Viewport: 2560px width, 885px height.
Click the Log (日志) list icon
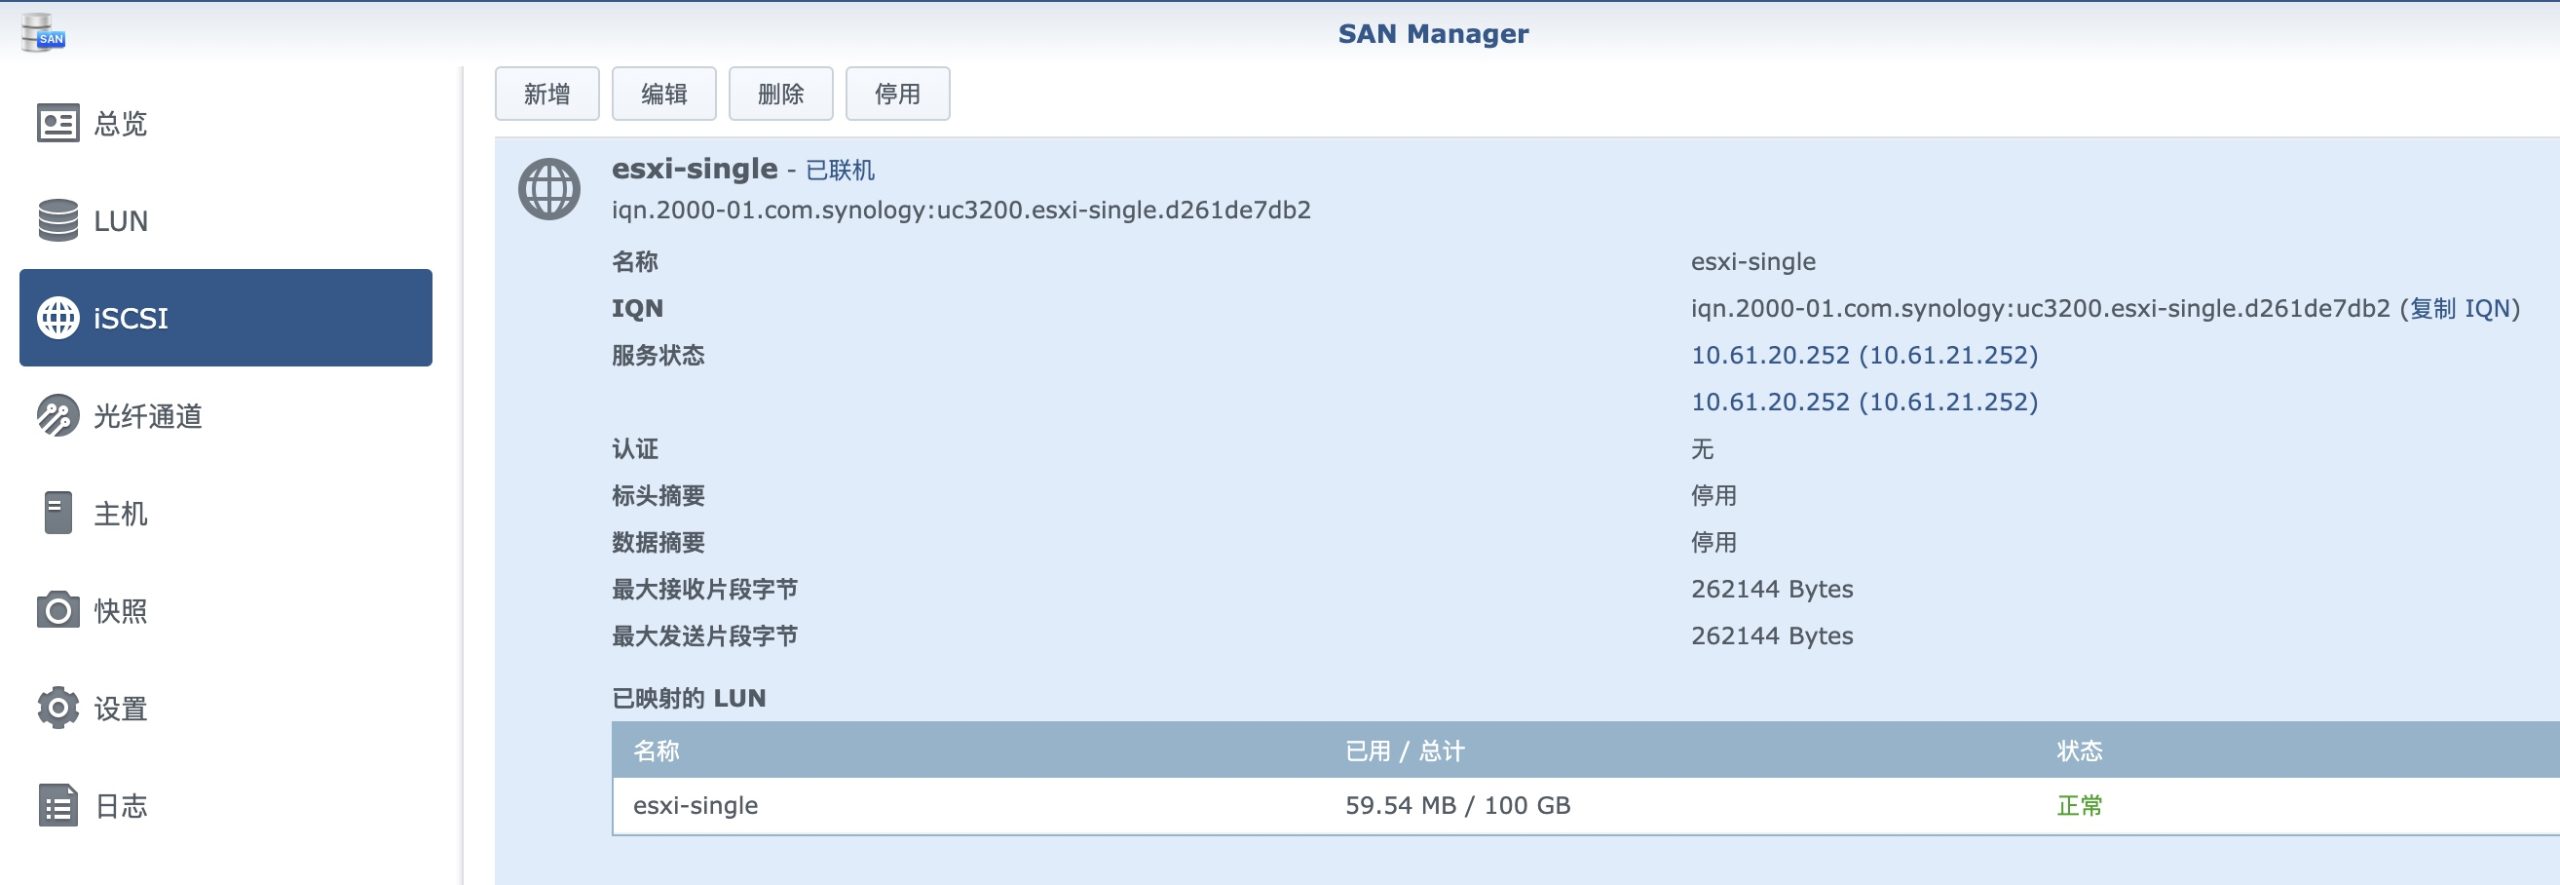click(x=58, y=805)
